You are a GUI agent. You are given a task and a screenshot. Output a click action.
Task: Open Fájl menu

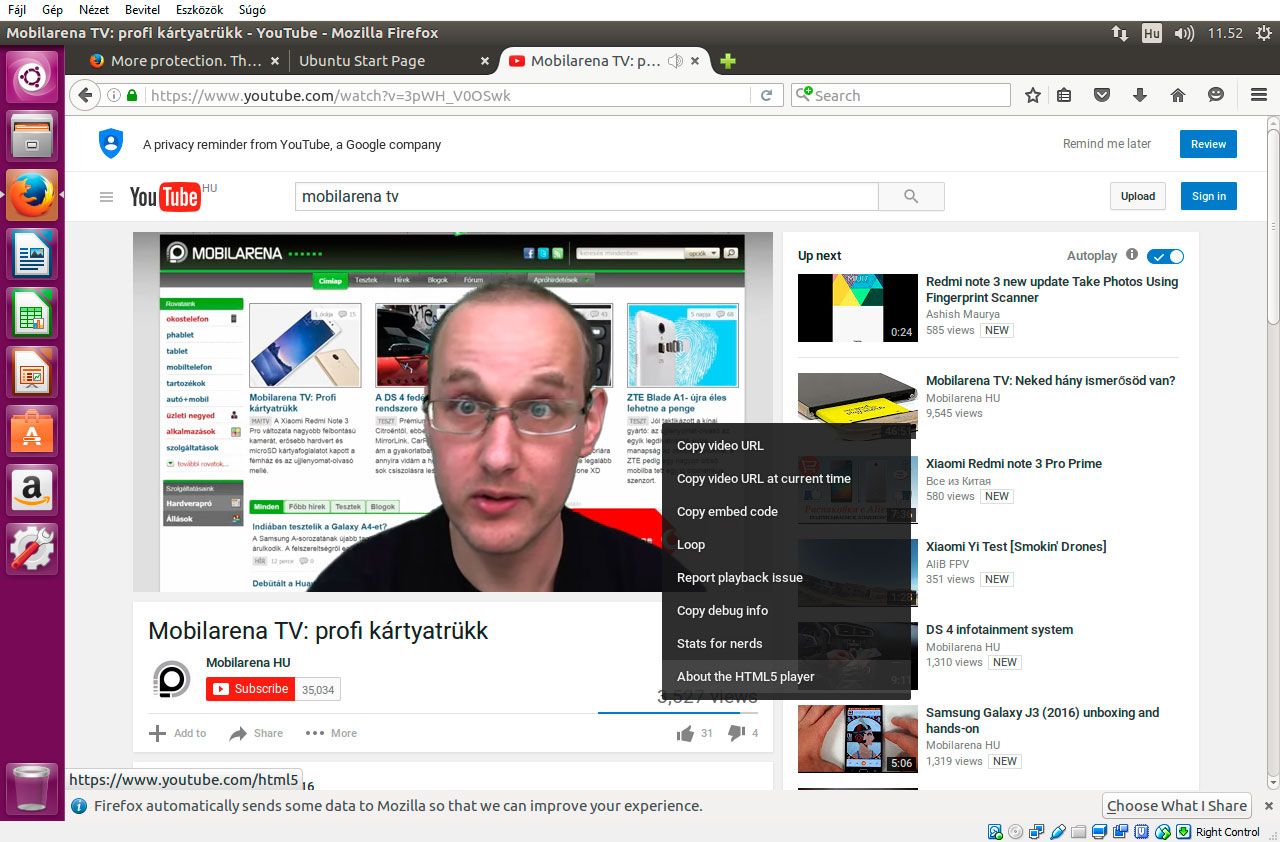tap(17, 10)
